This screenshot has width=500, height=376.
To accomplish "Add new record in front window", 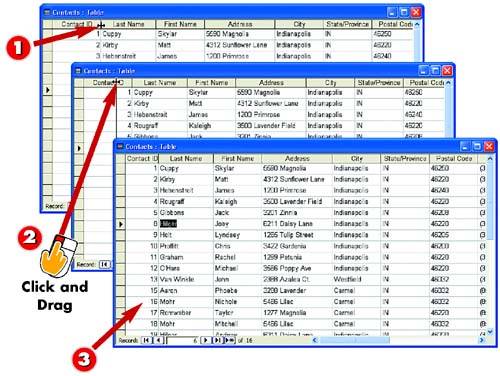I will click(x=230, y=340).
